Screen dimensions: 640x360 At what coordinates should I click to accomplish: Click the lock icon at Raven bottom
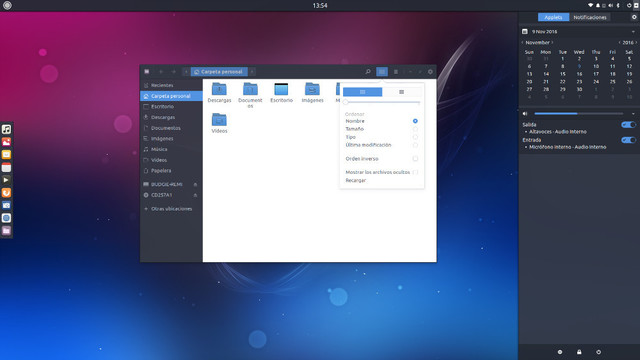(579, 352)
